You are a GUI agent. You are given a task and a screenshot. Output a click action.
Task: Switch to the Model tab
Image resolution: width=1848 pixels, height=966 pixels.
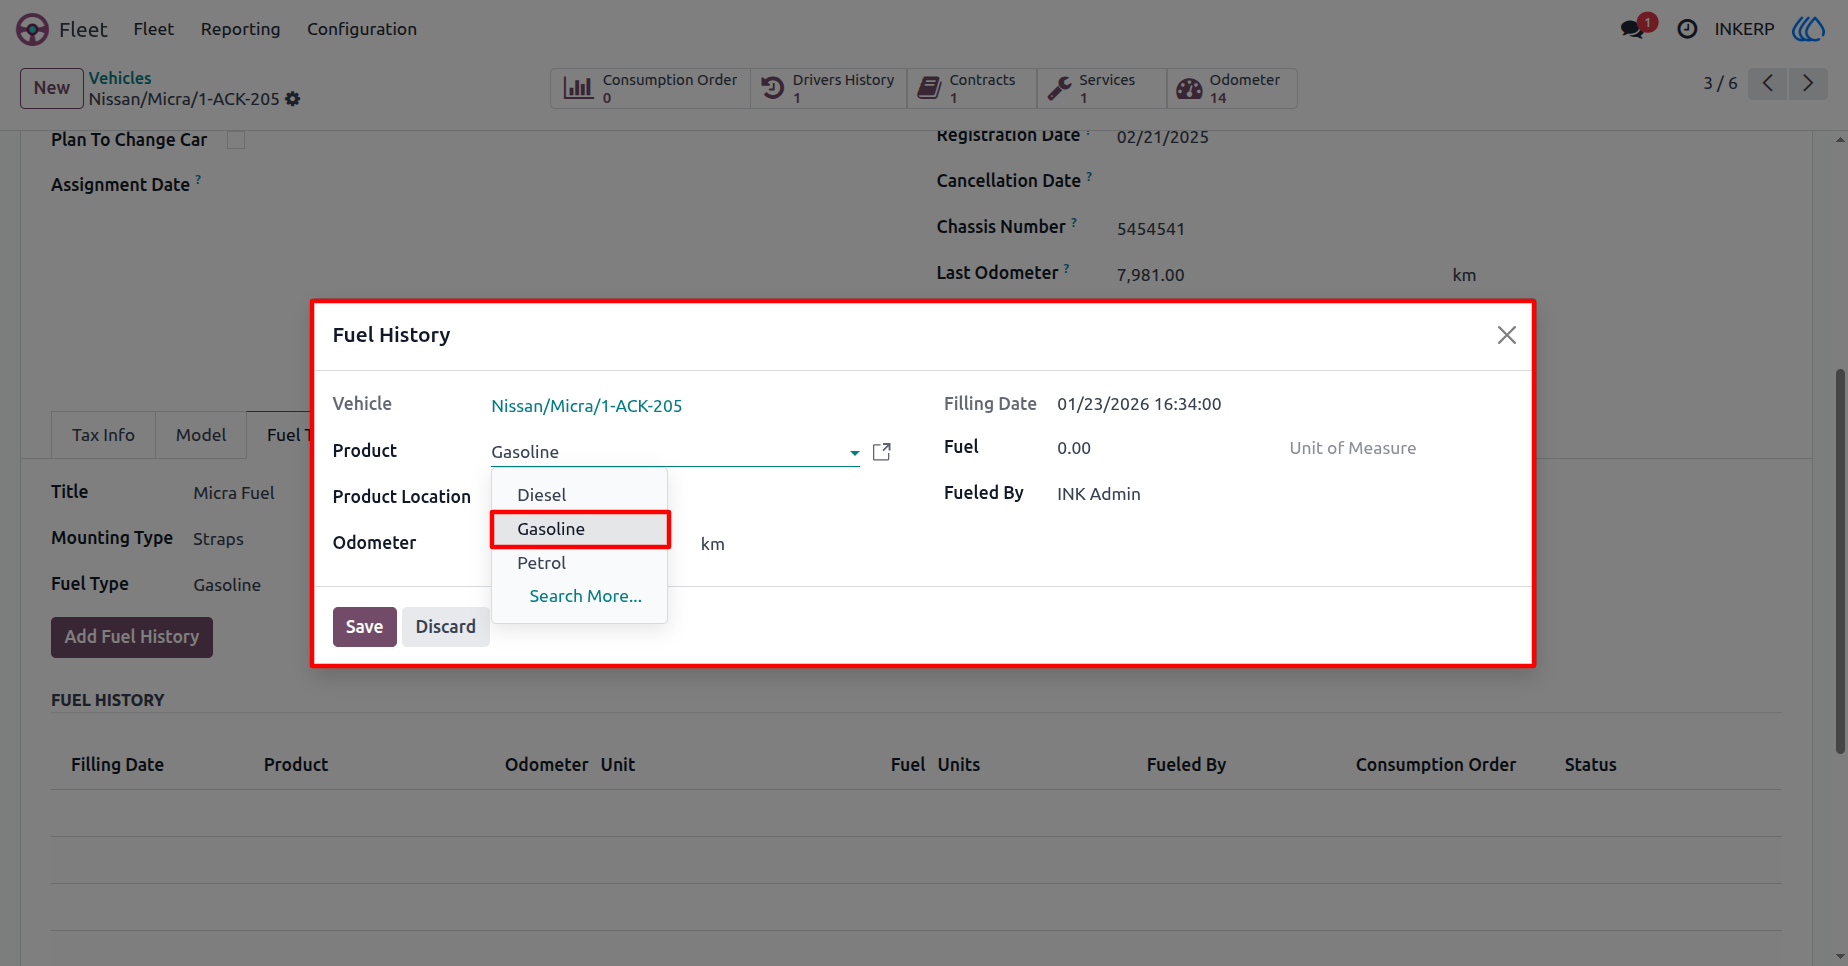point(201,435)
